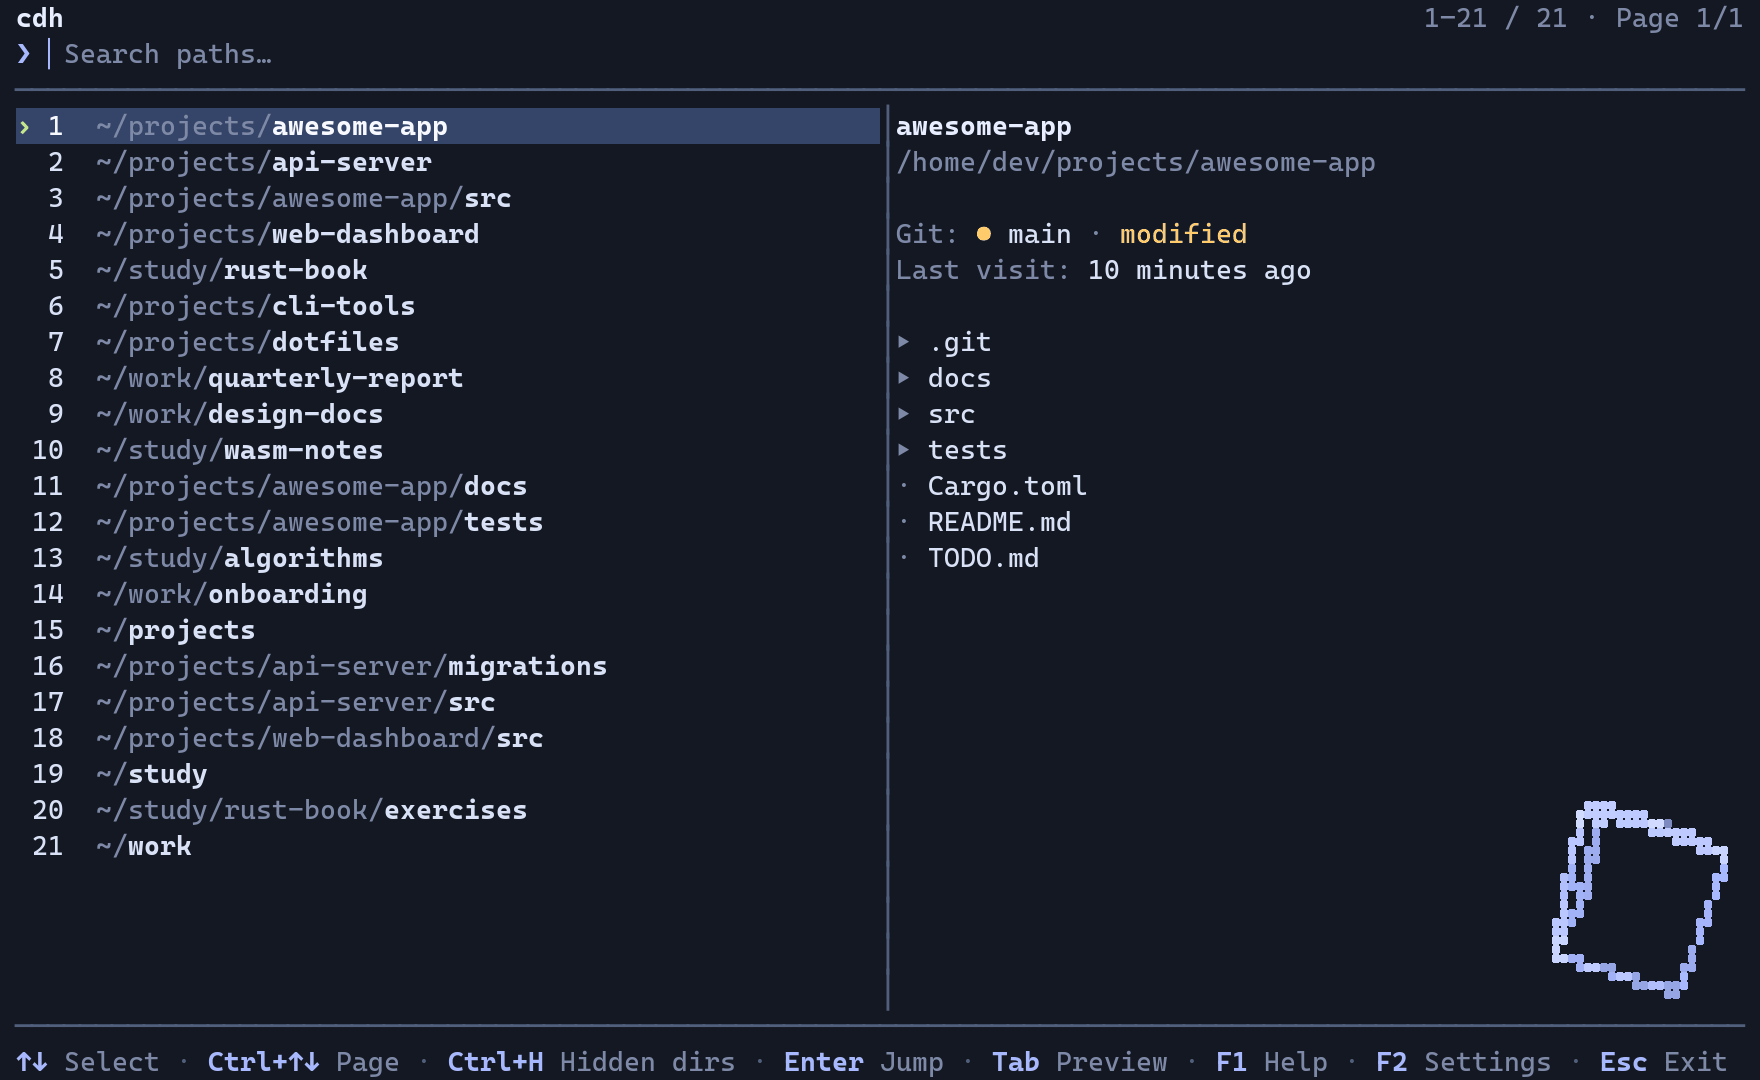The height and width of the screenshot is (1080, 1760).
Task: Select ~/work/design-docs entry
Action: point(448,414)
